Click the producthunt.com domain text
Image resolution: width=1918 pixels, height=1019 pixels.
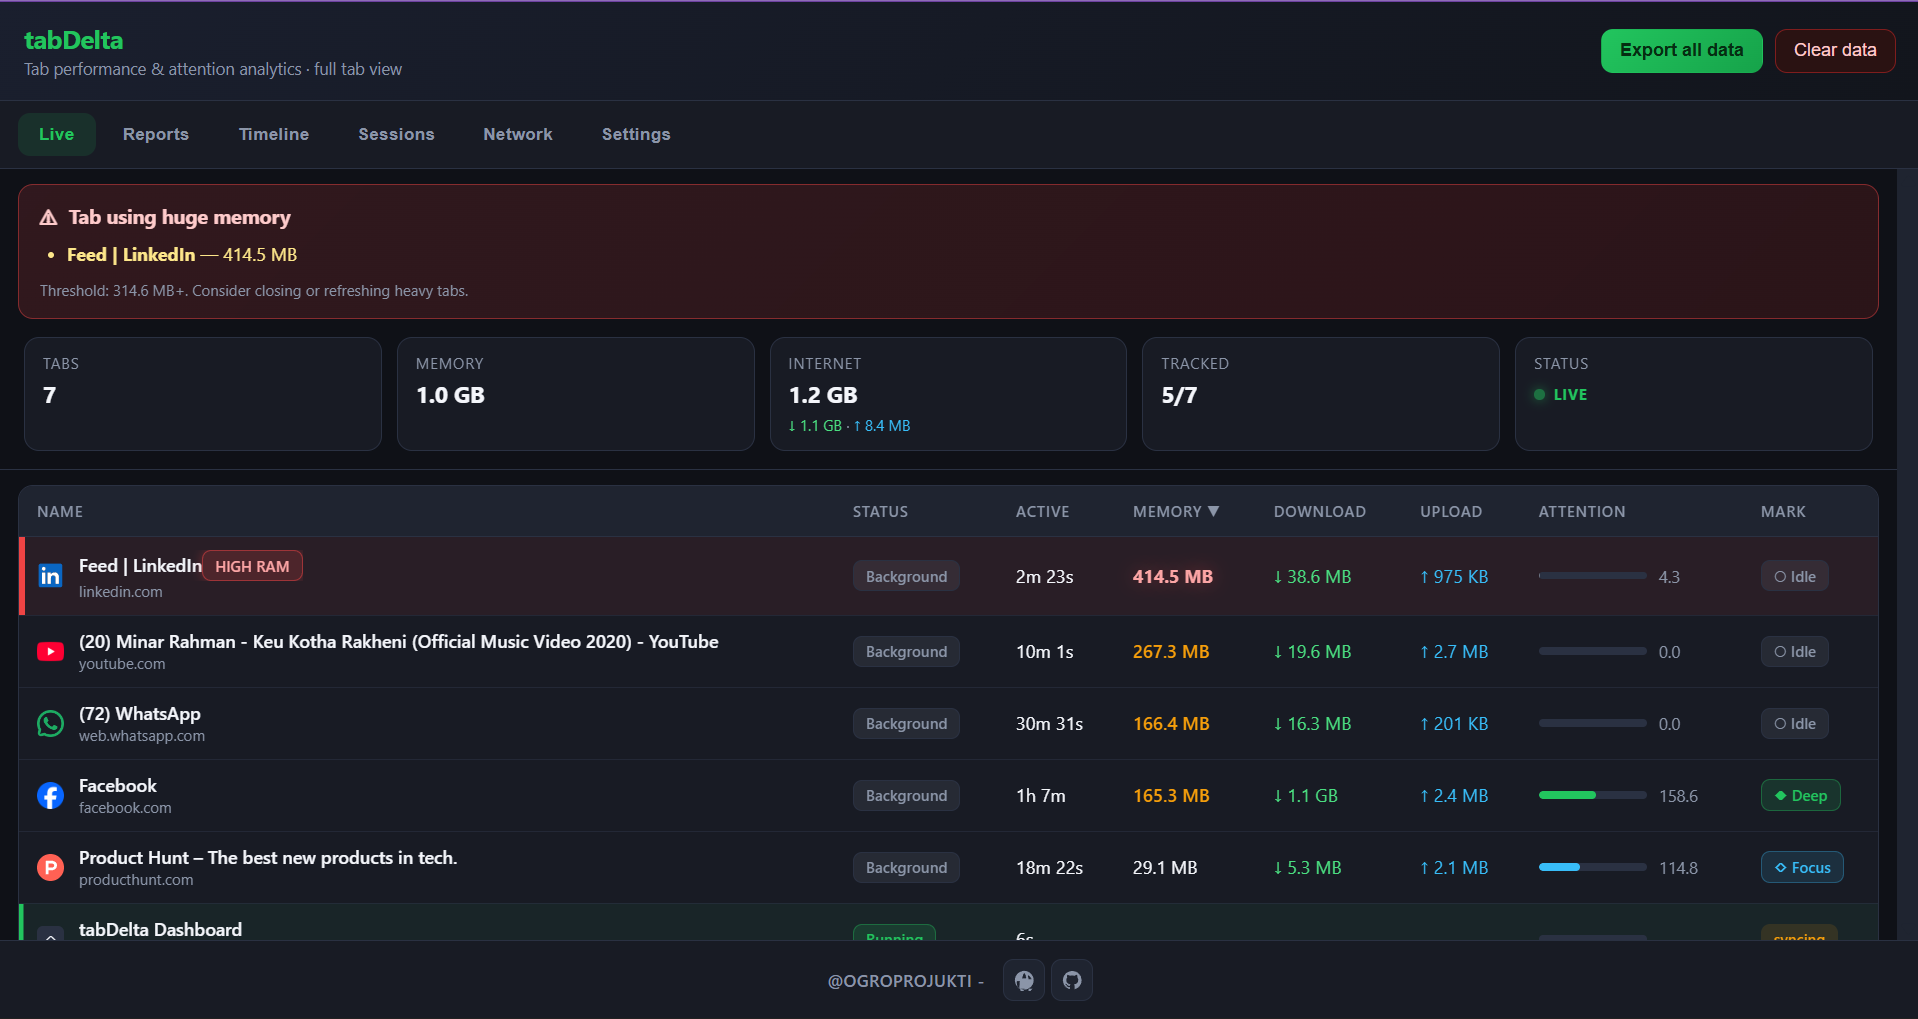(x=136, y=880)
